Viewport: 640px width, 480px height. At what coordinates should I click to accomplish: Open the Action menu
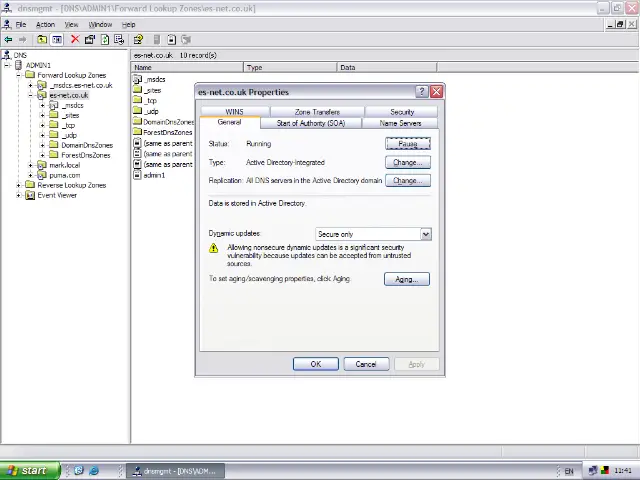(45, 24)
